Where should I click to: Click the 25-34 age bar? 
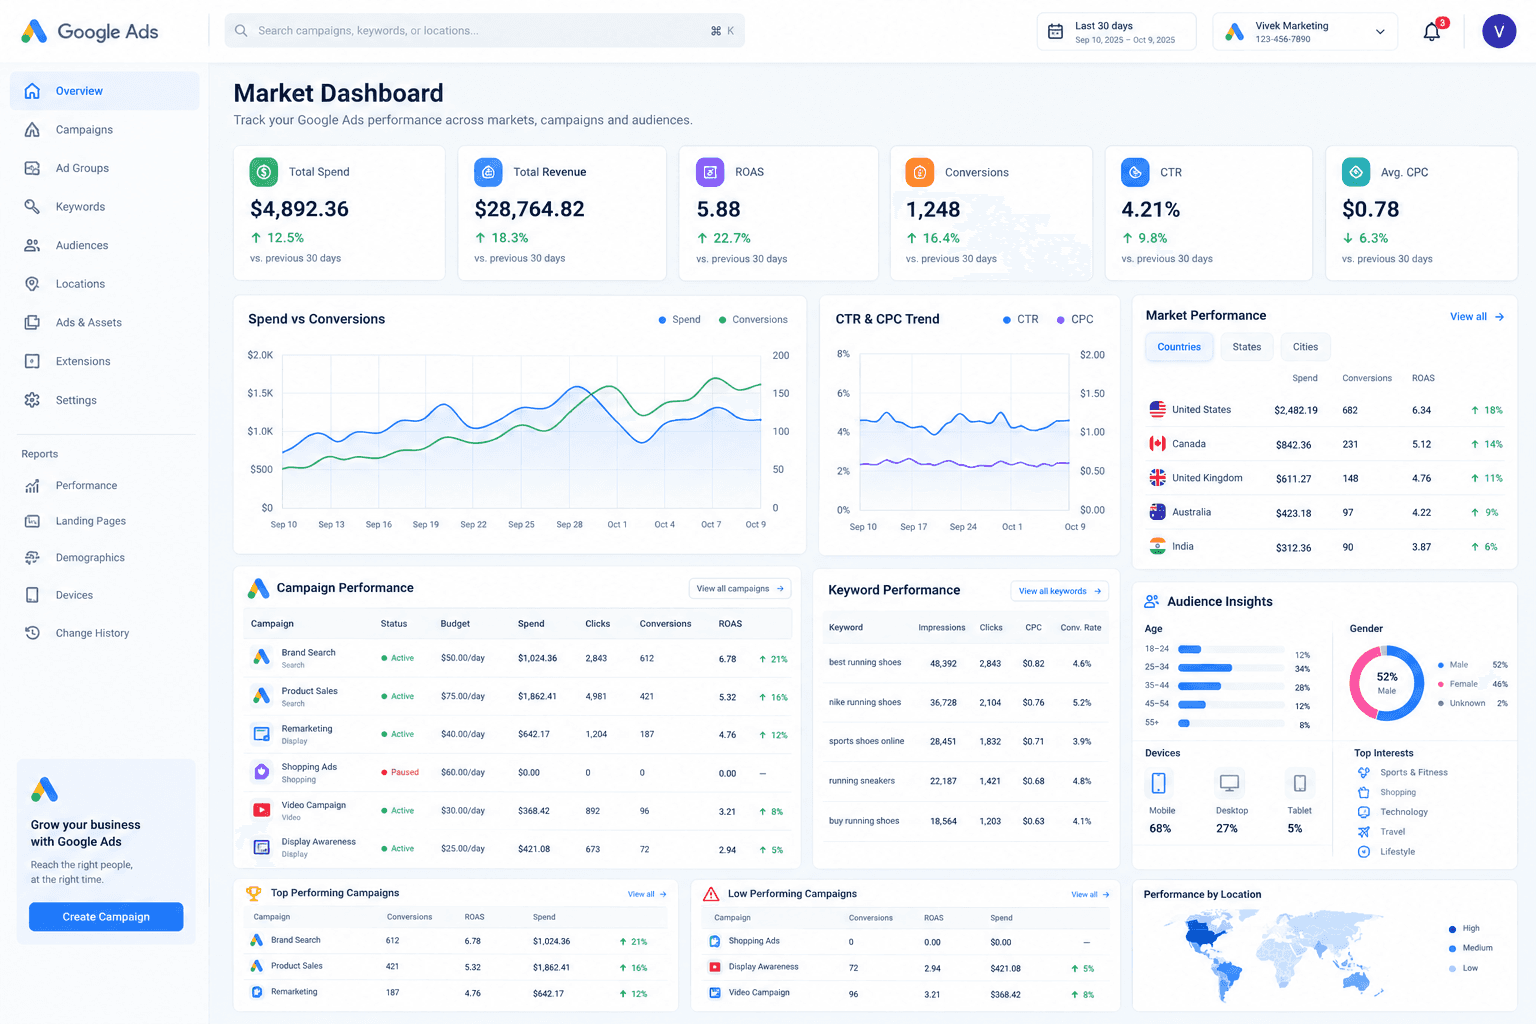(1231, 667)
